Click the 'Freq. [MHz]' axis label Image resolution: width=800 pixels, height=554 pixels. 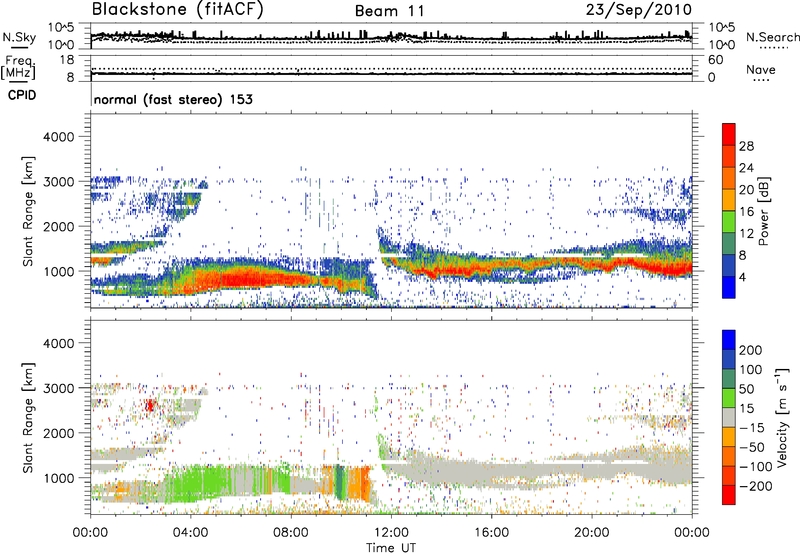point(18,67)
